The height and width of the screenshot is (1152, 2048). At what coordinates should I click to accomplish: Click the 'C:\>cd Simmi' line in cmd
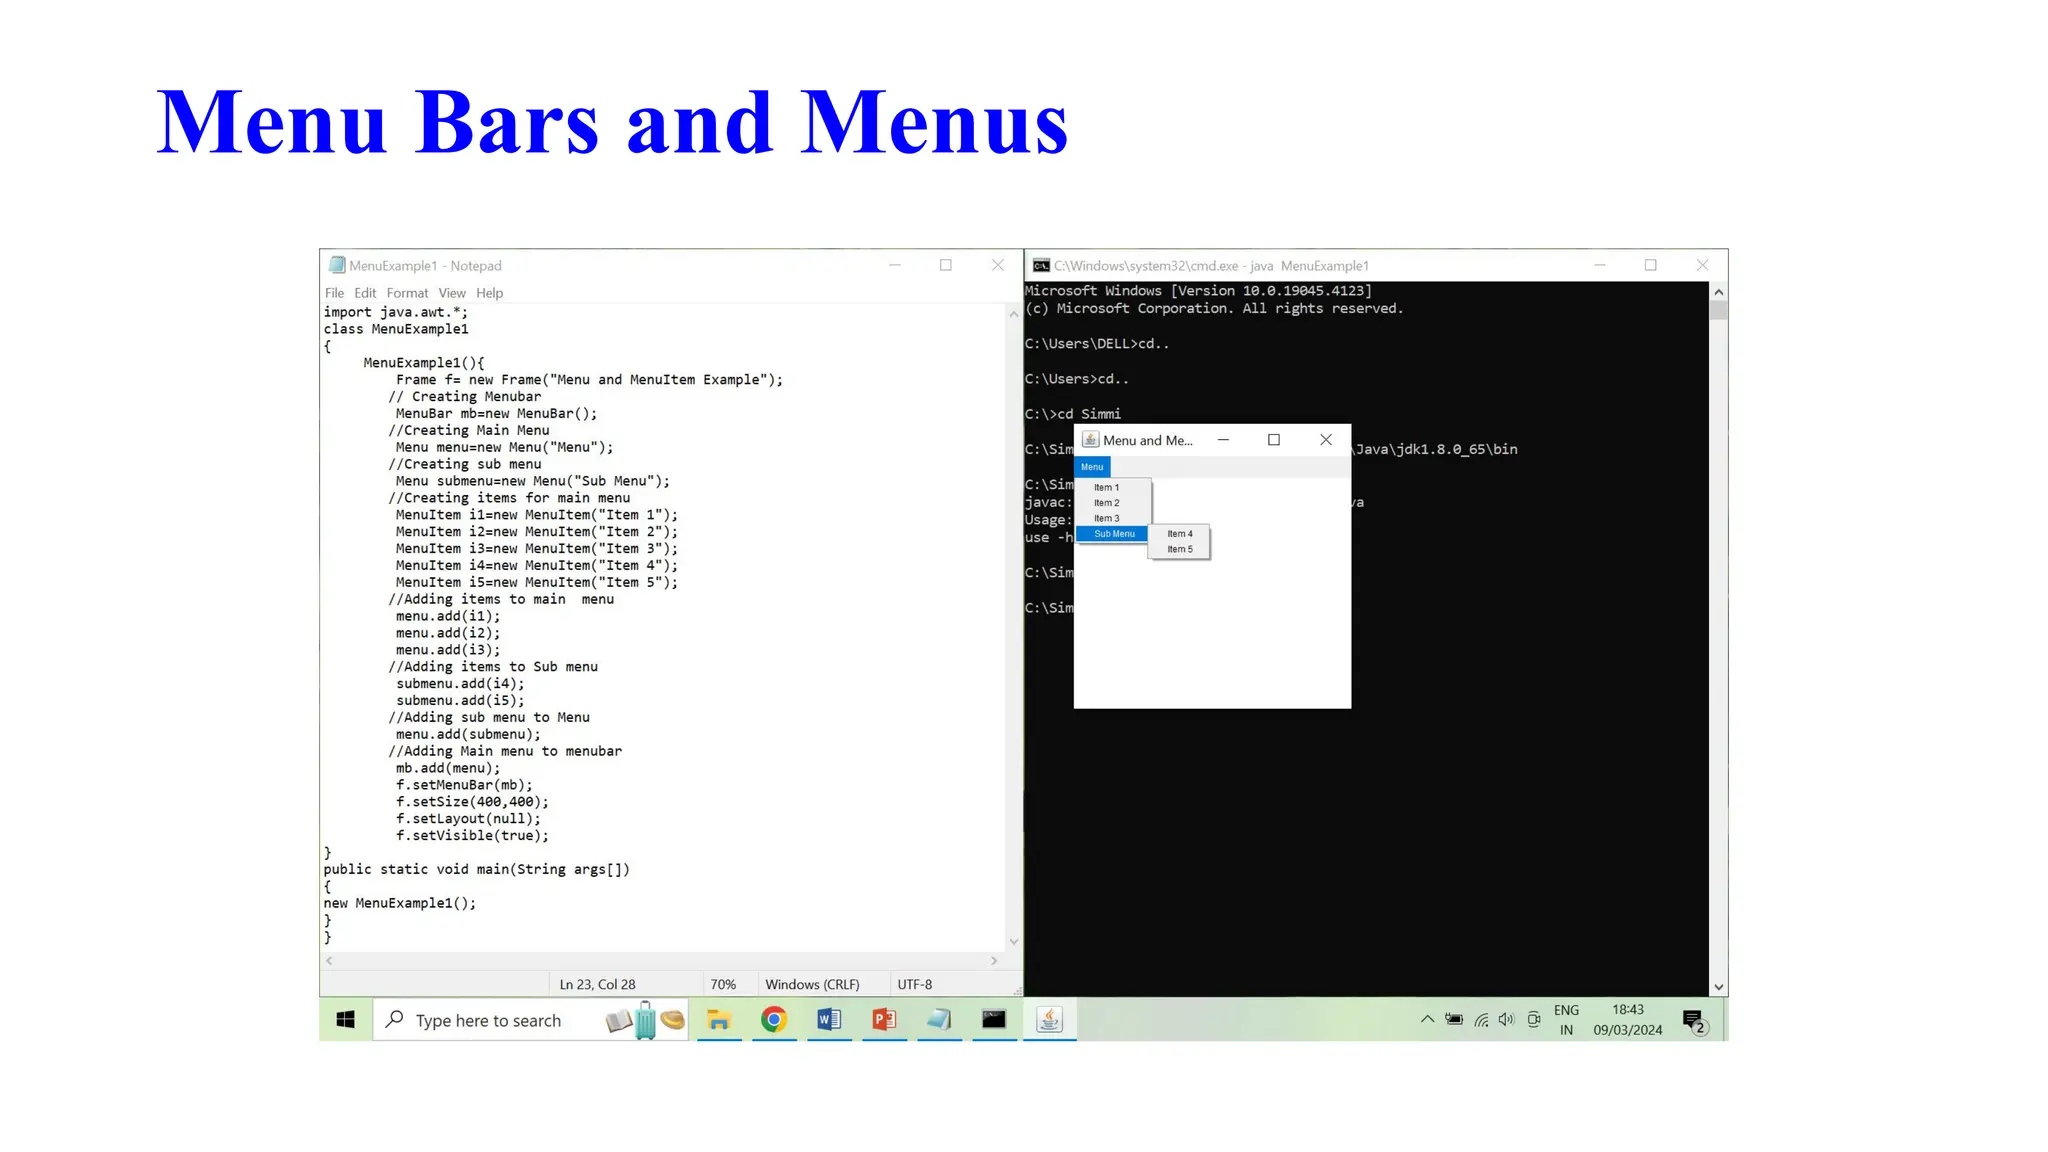(1072, 414)
